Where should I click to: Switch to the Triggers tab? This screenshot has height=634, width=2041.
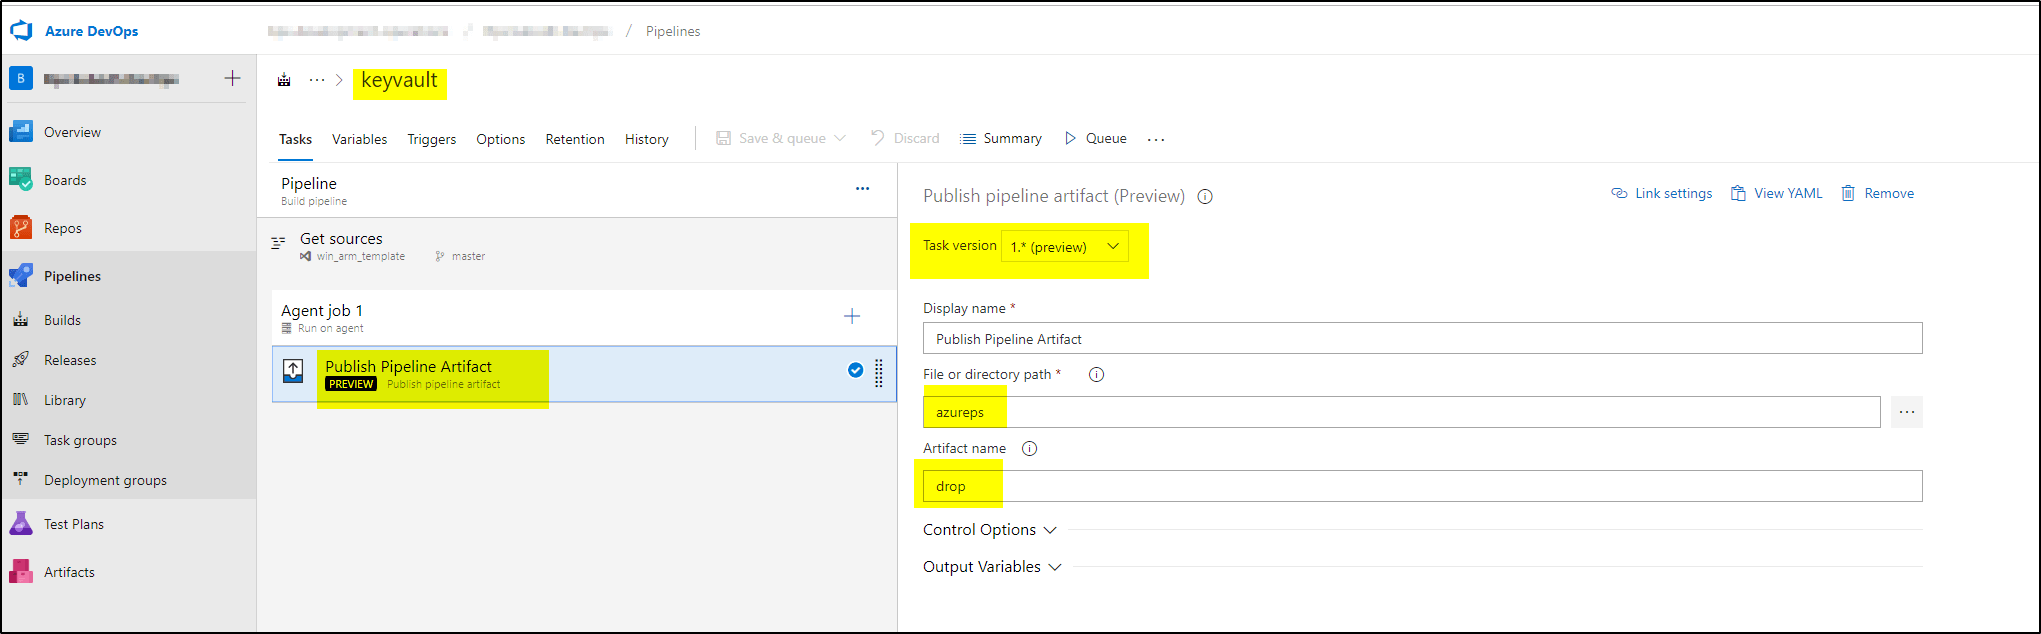coord(432,139)
